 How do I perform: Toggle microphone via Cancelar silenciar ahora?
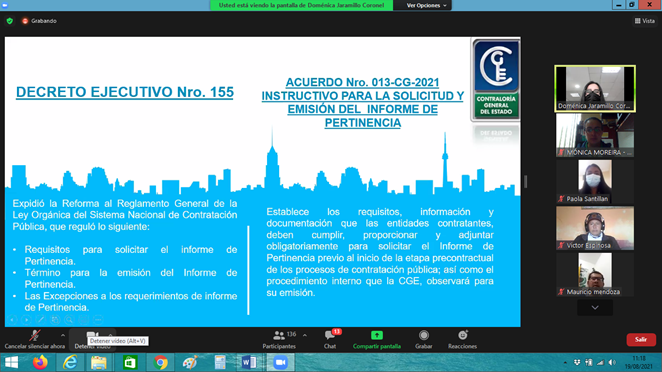click(35, 340)
